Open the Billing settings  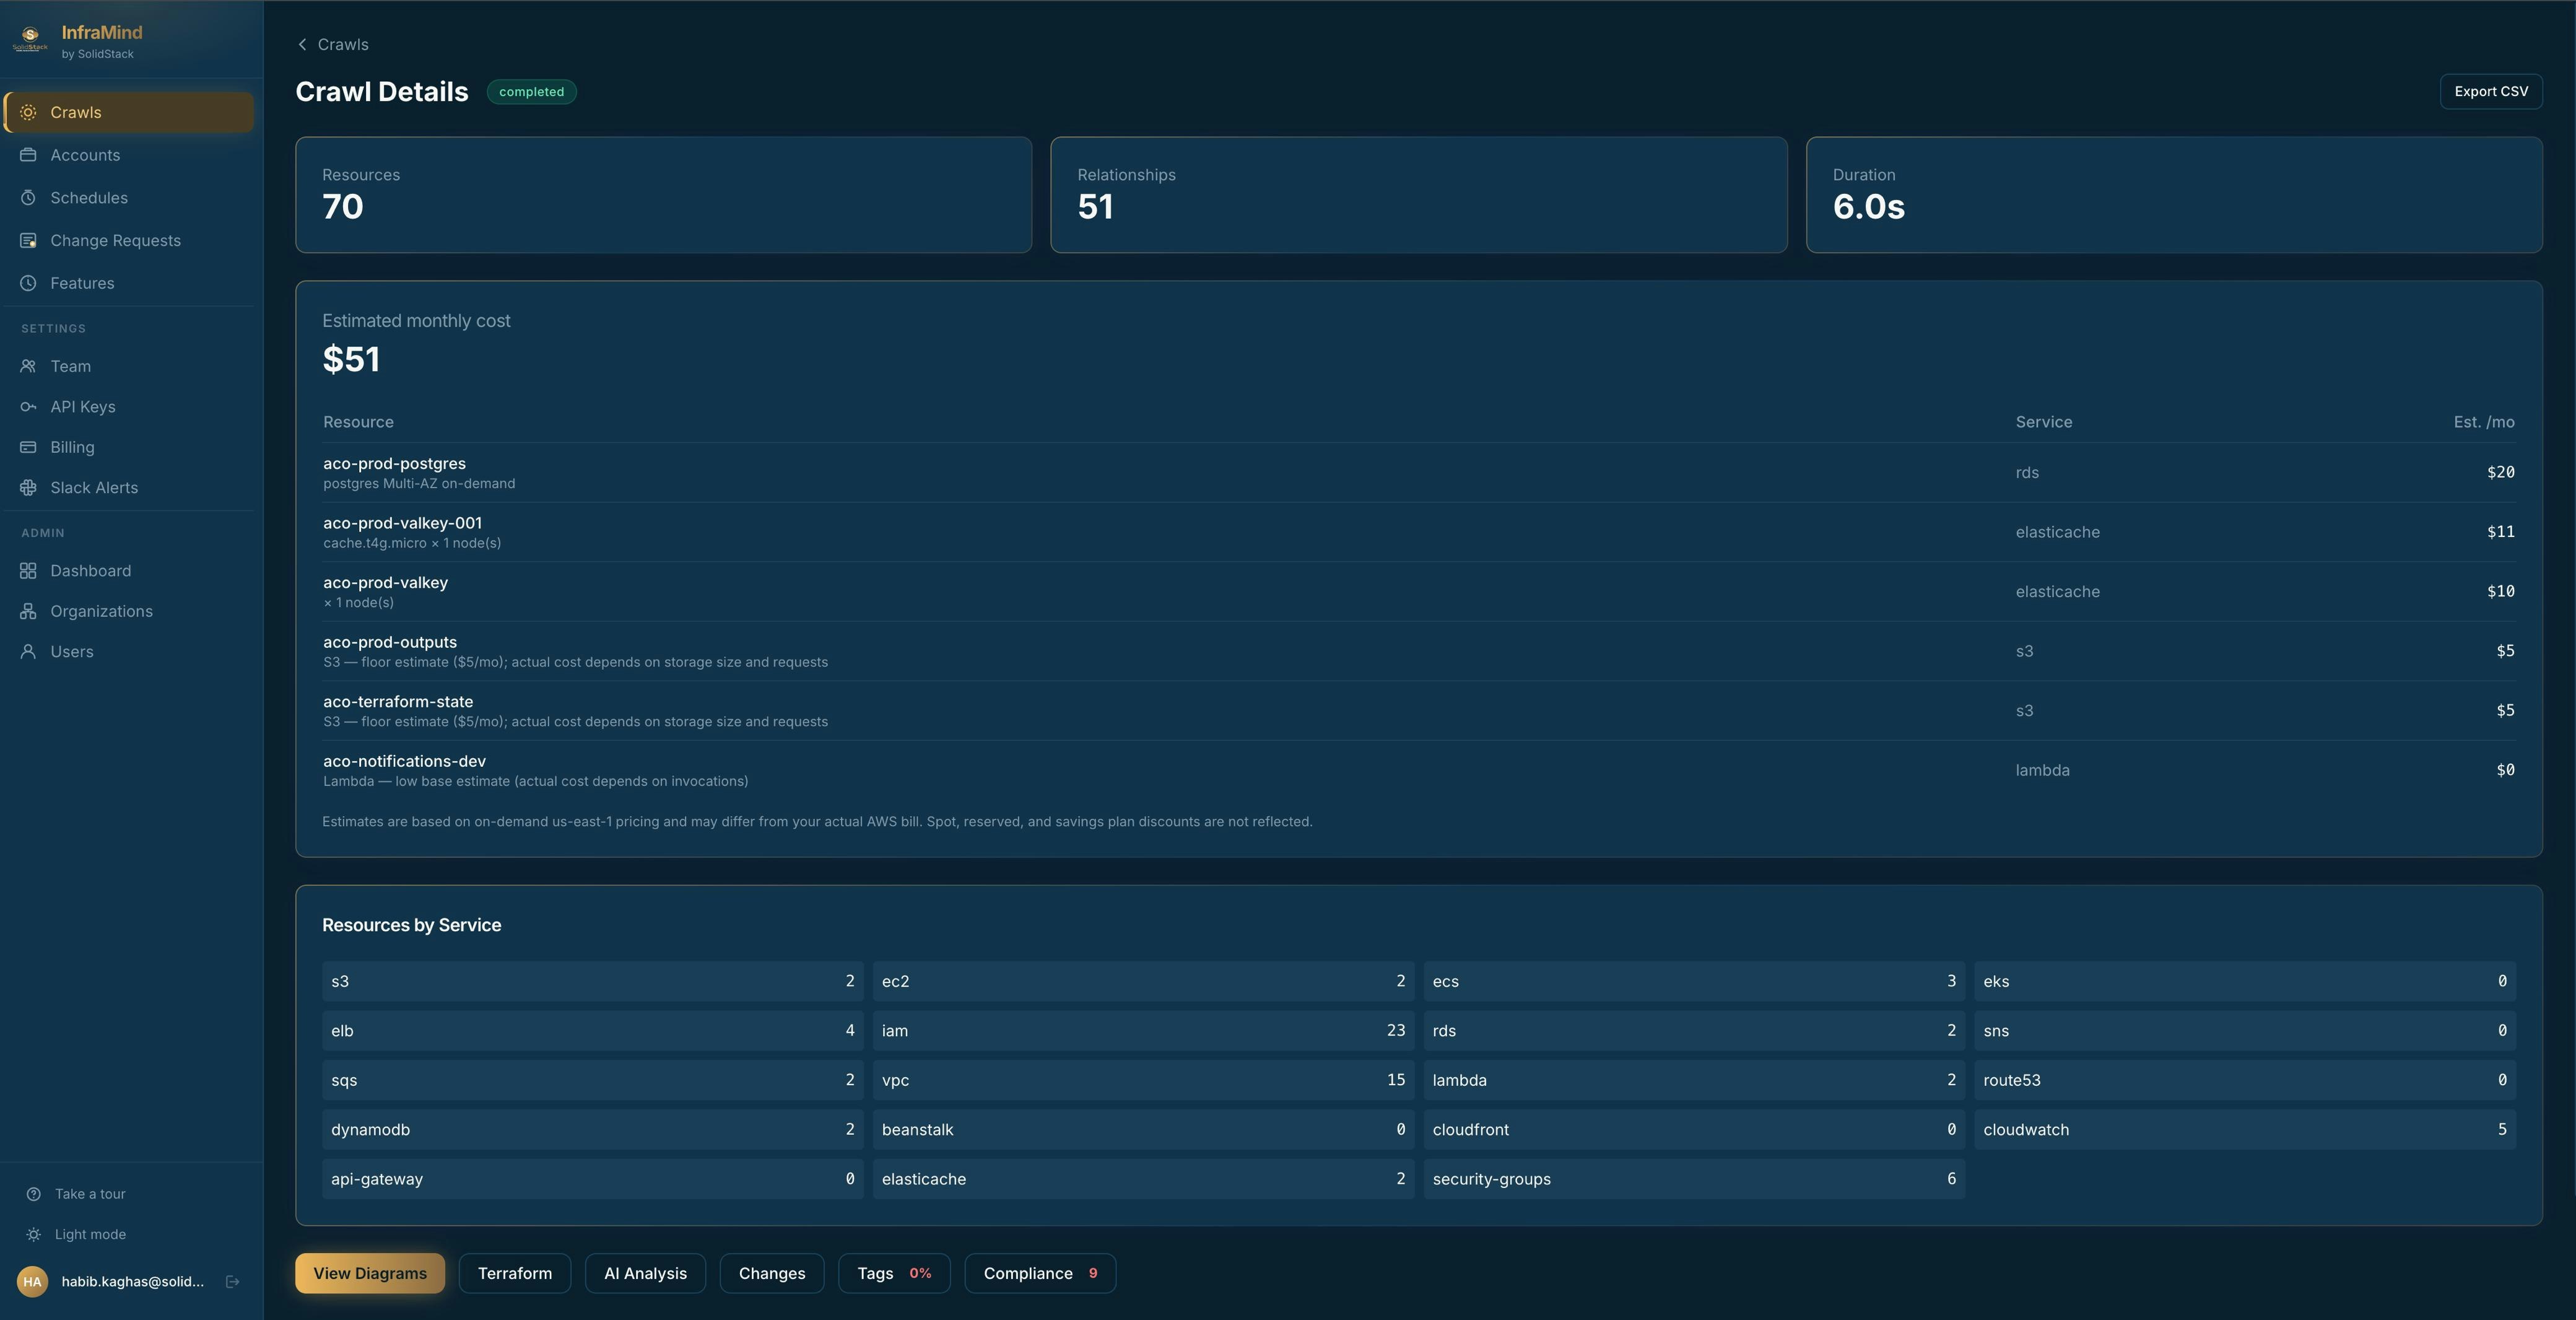128,447
